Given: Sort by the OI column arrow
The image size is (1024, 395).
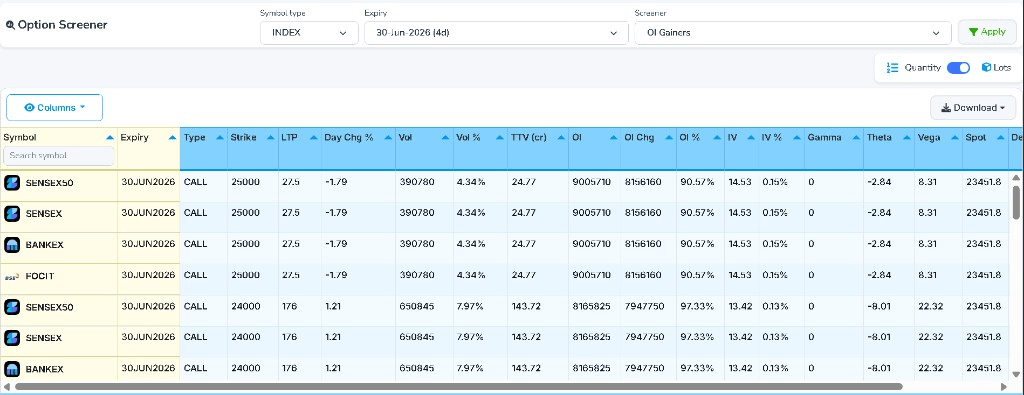Looking at the screenshot, I should pos(613,138).
